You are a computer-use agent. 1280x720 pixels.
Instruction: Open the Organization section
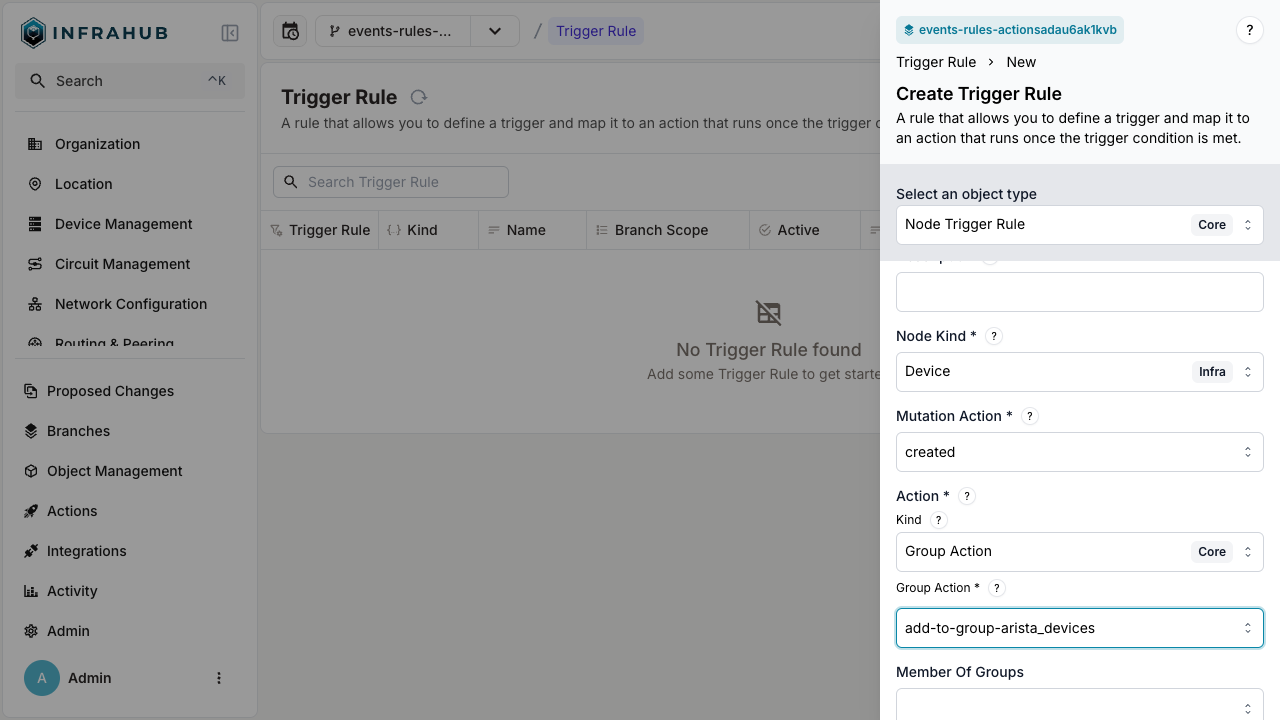point(97,144)
